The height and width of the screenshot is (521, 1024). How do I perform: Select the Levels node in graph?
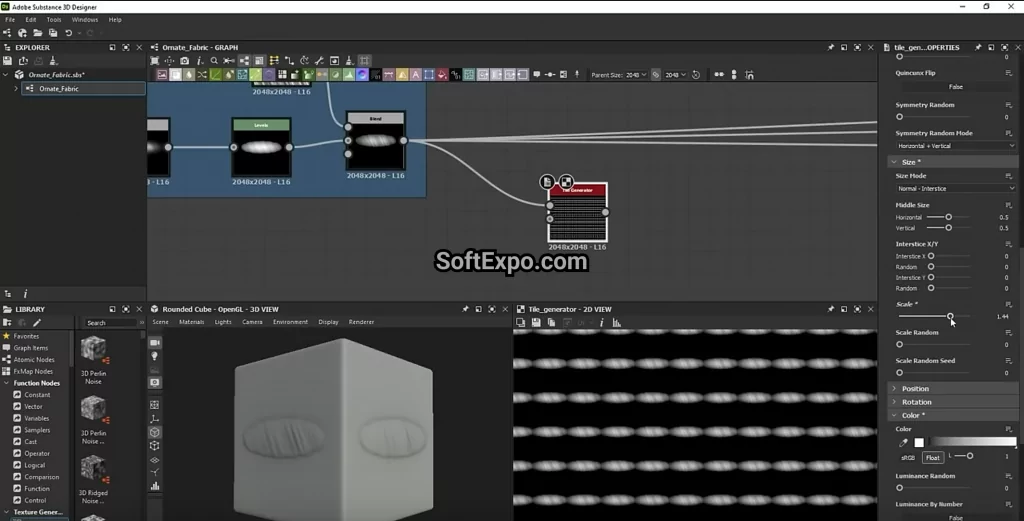click(261, 147)
